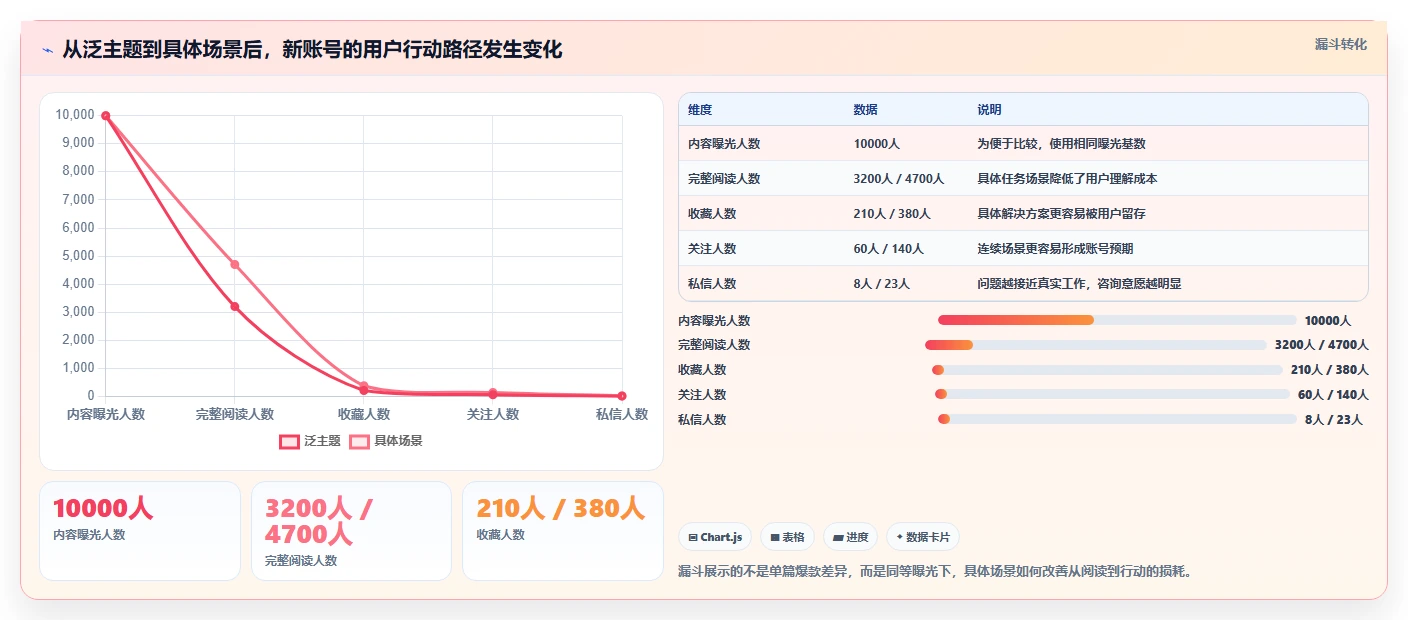The height and width of the screenshot is (620, 1408).
Task: Click the 具体场景 legend label text
Action: [398, 441]
